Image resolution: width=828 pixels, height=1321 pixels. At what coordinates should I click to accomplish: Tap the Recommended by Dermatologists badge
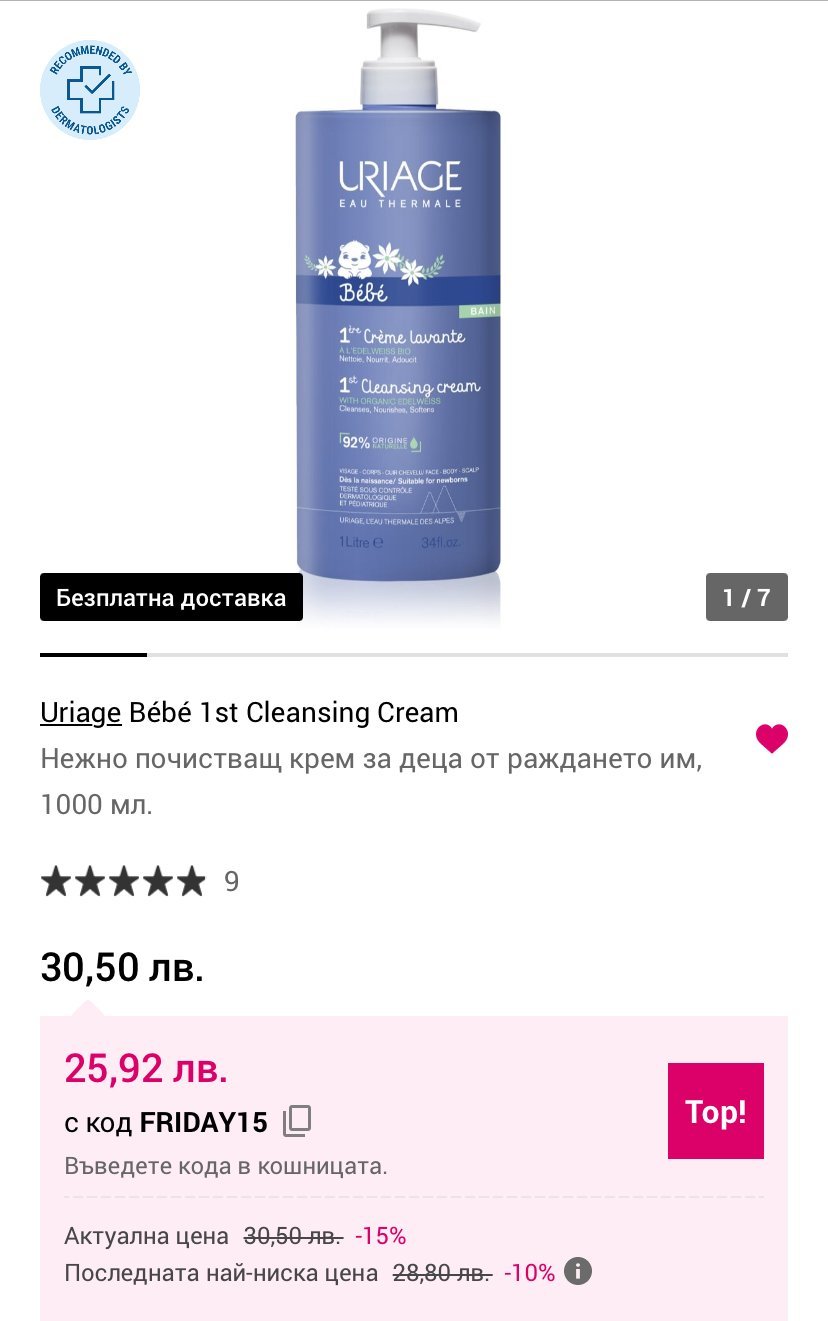click(90, 90)
